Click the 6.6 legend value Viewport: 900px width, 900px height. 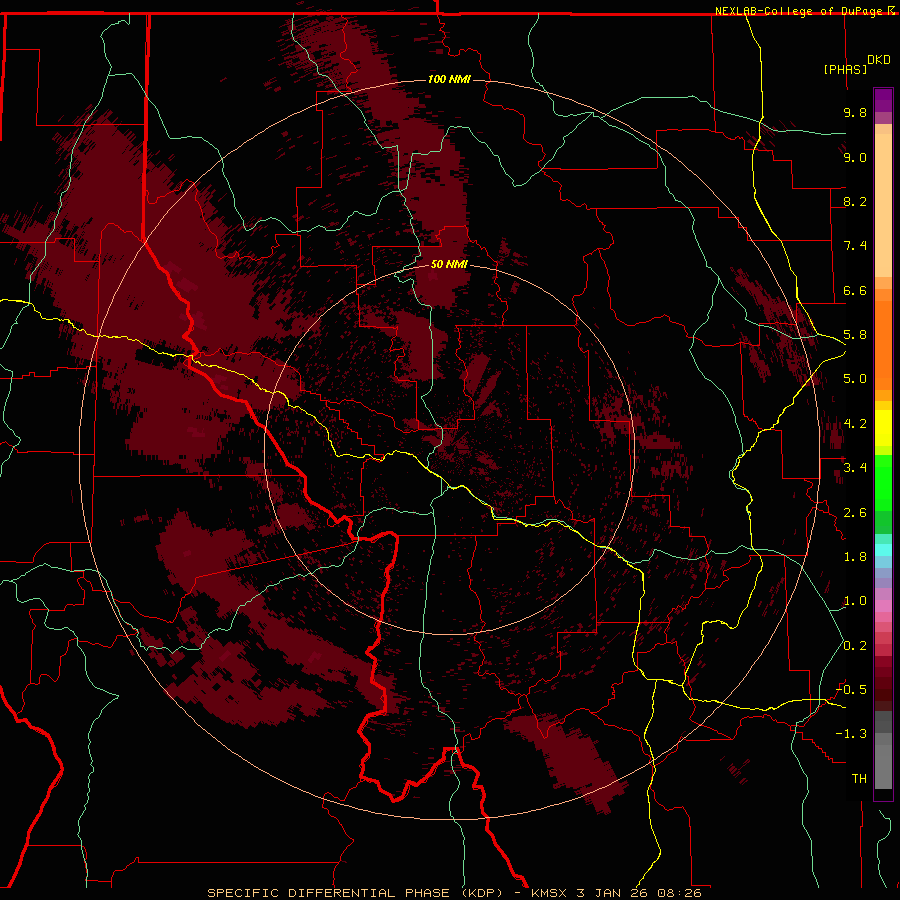(x=855, y=290)
